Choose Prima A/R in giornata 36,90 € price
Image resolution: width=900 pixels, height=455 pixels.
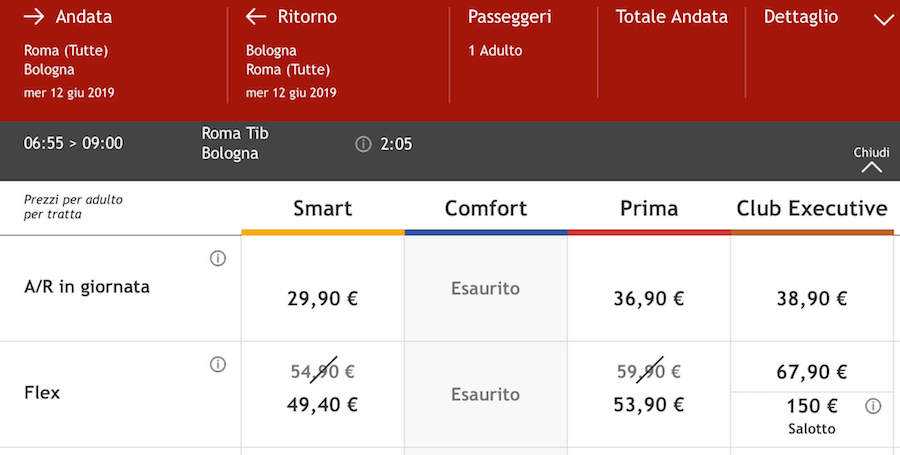click(x=648, y=298)
